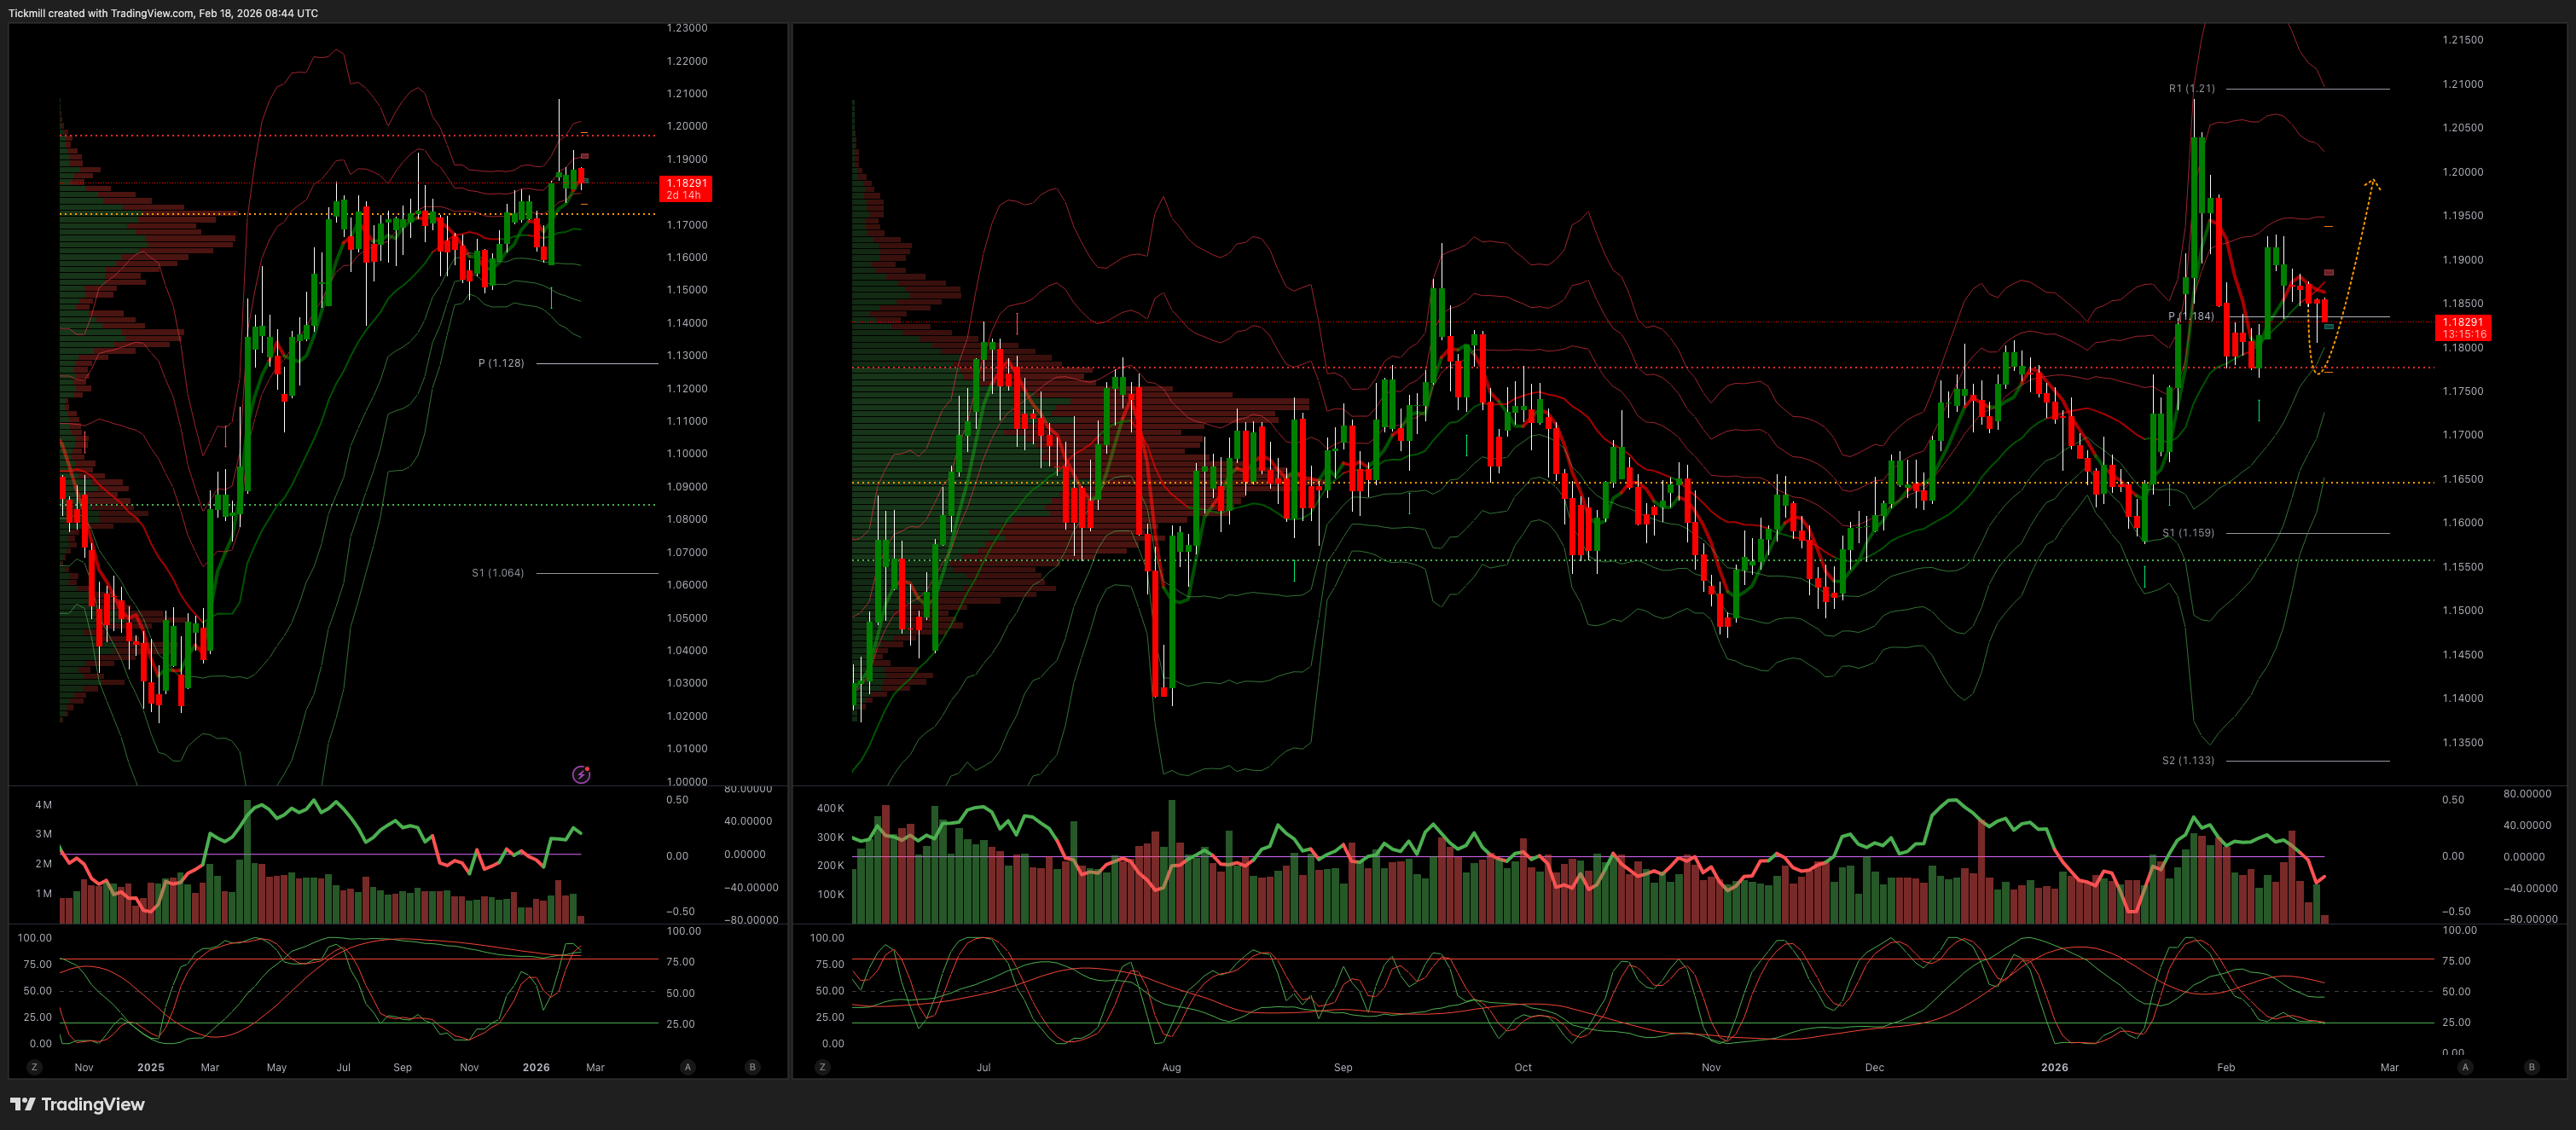Click the TradingView logo at bottom left

tap(78, 1104)
